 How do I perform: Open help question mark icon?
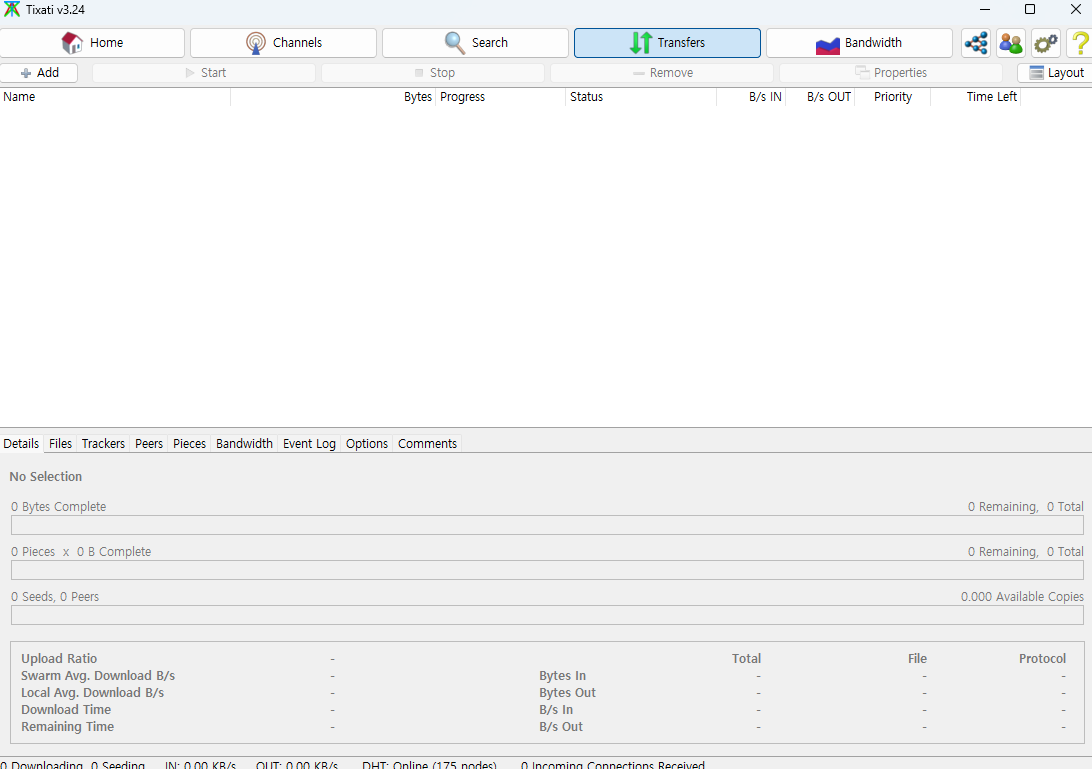point(1079,42)
